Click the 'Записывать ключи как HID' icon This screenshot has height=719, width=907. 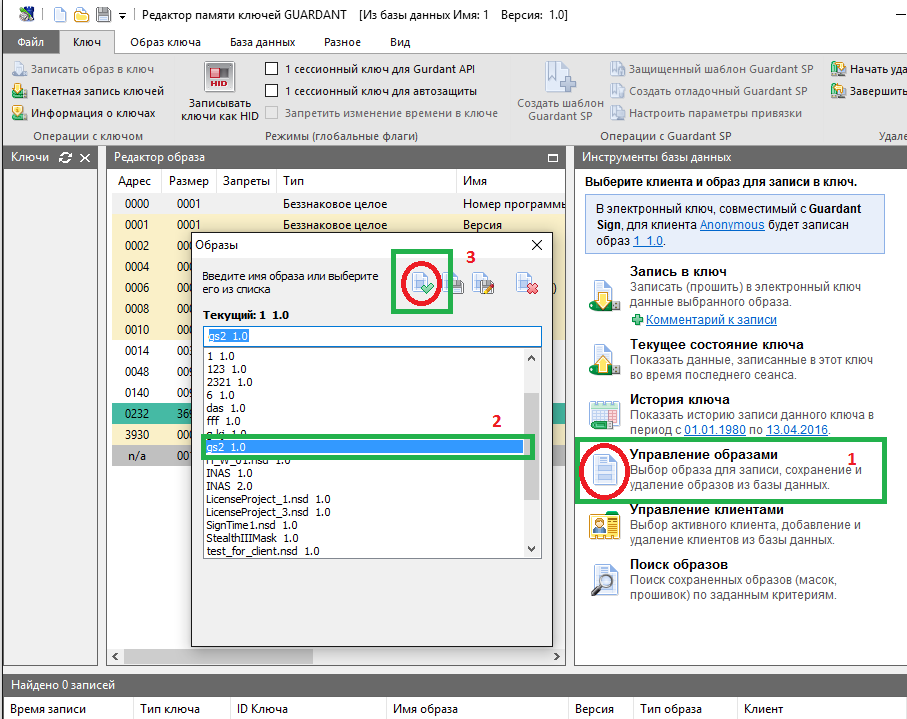pos(219,78)
